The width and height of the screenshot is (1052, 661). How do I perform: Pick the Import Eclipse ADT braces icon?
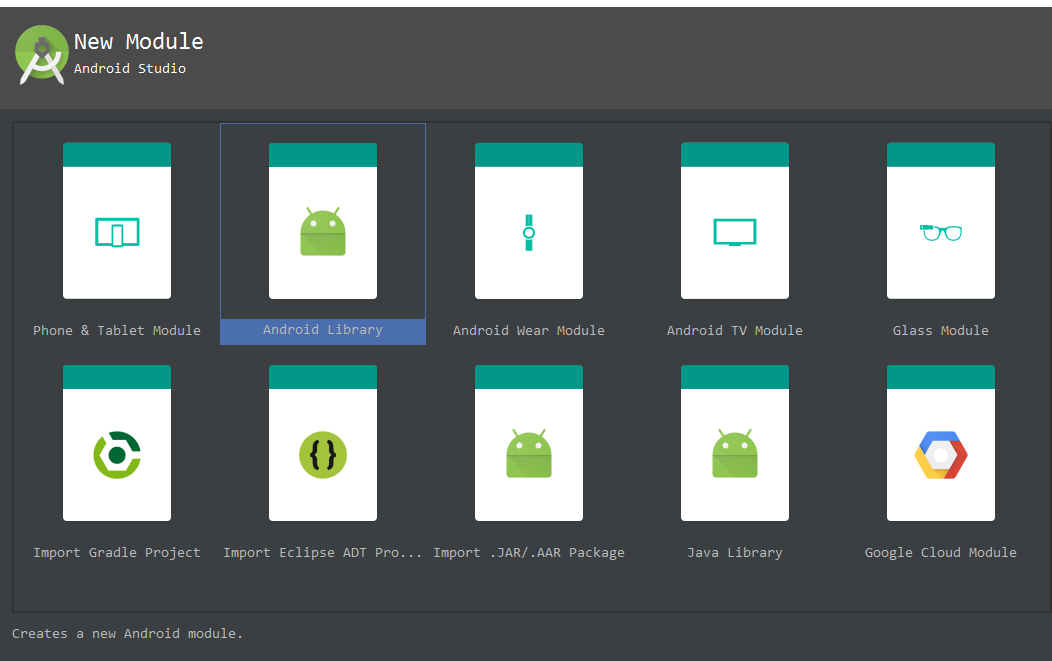tap(323, 455)
